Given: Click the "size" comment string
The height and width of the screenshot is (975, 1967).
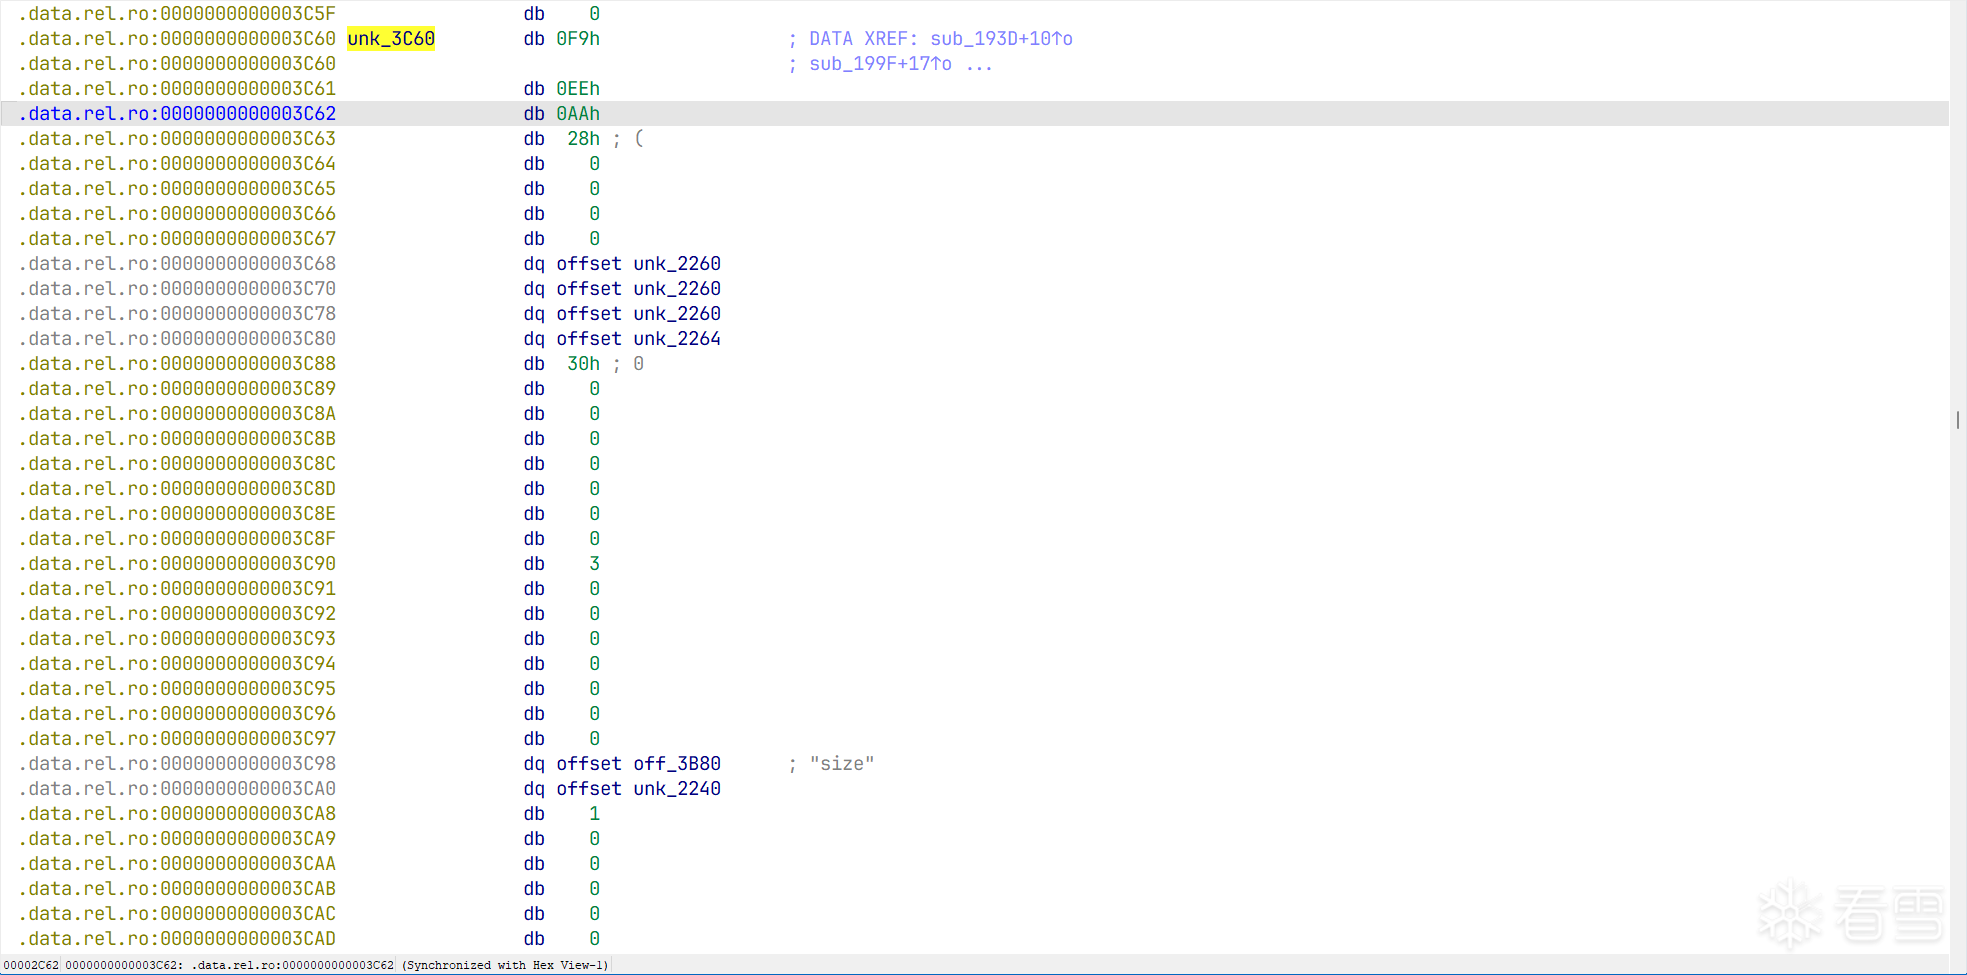Looking at the screenshot, I should tap(842, 764).
